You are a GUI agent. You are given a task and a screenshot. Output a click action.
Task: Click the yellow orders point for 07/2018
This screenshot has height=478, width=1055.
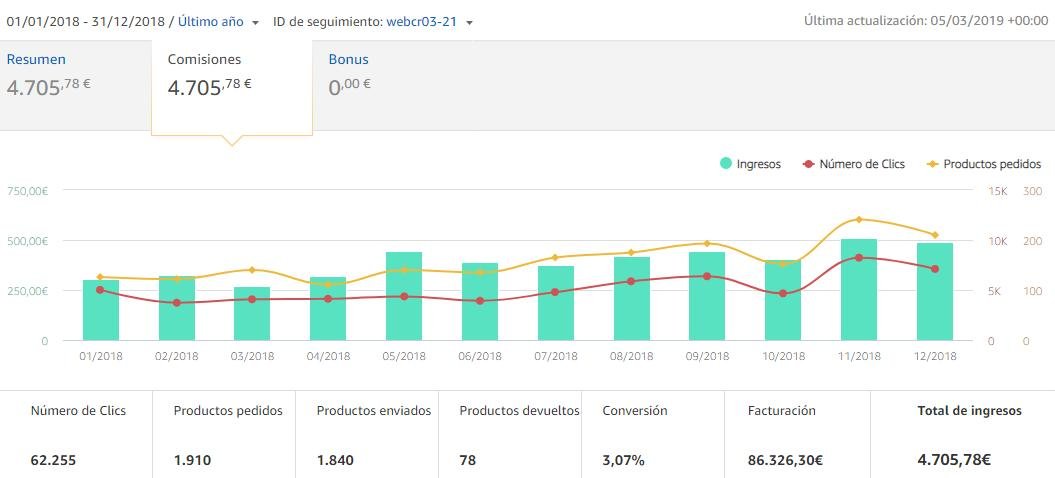coord(556,257)
